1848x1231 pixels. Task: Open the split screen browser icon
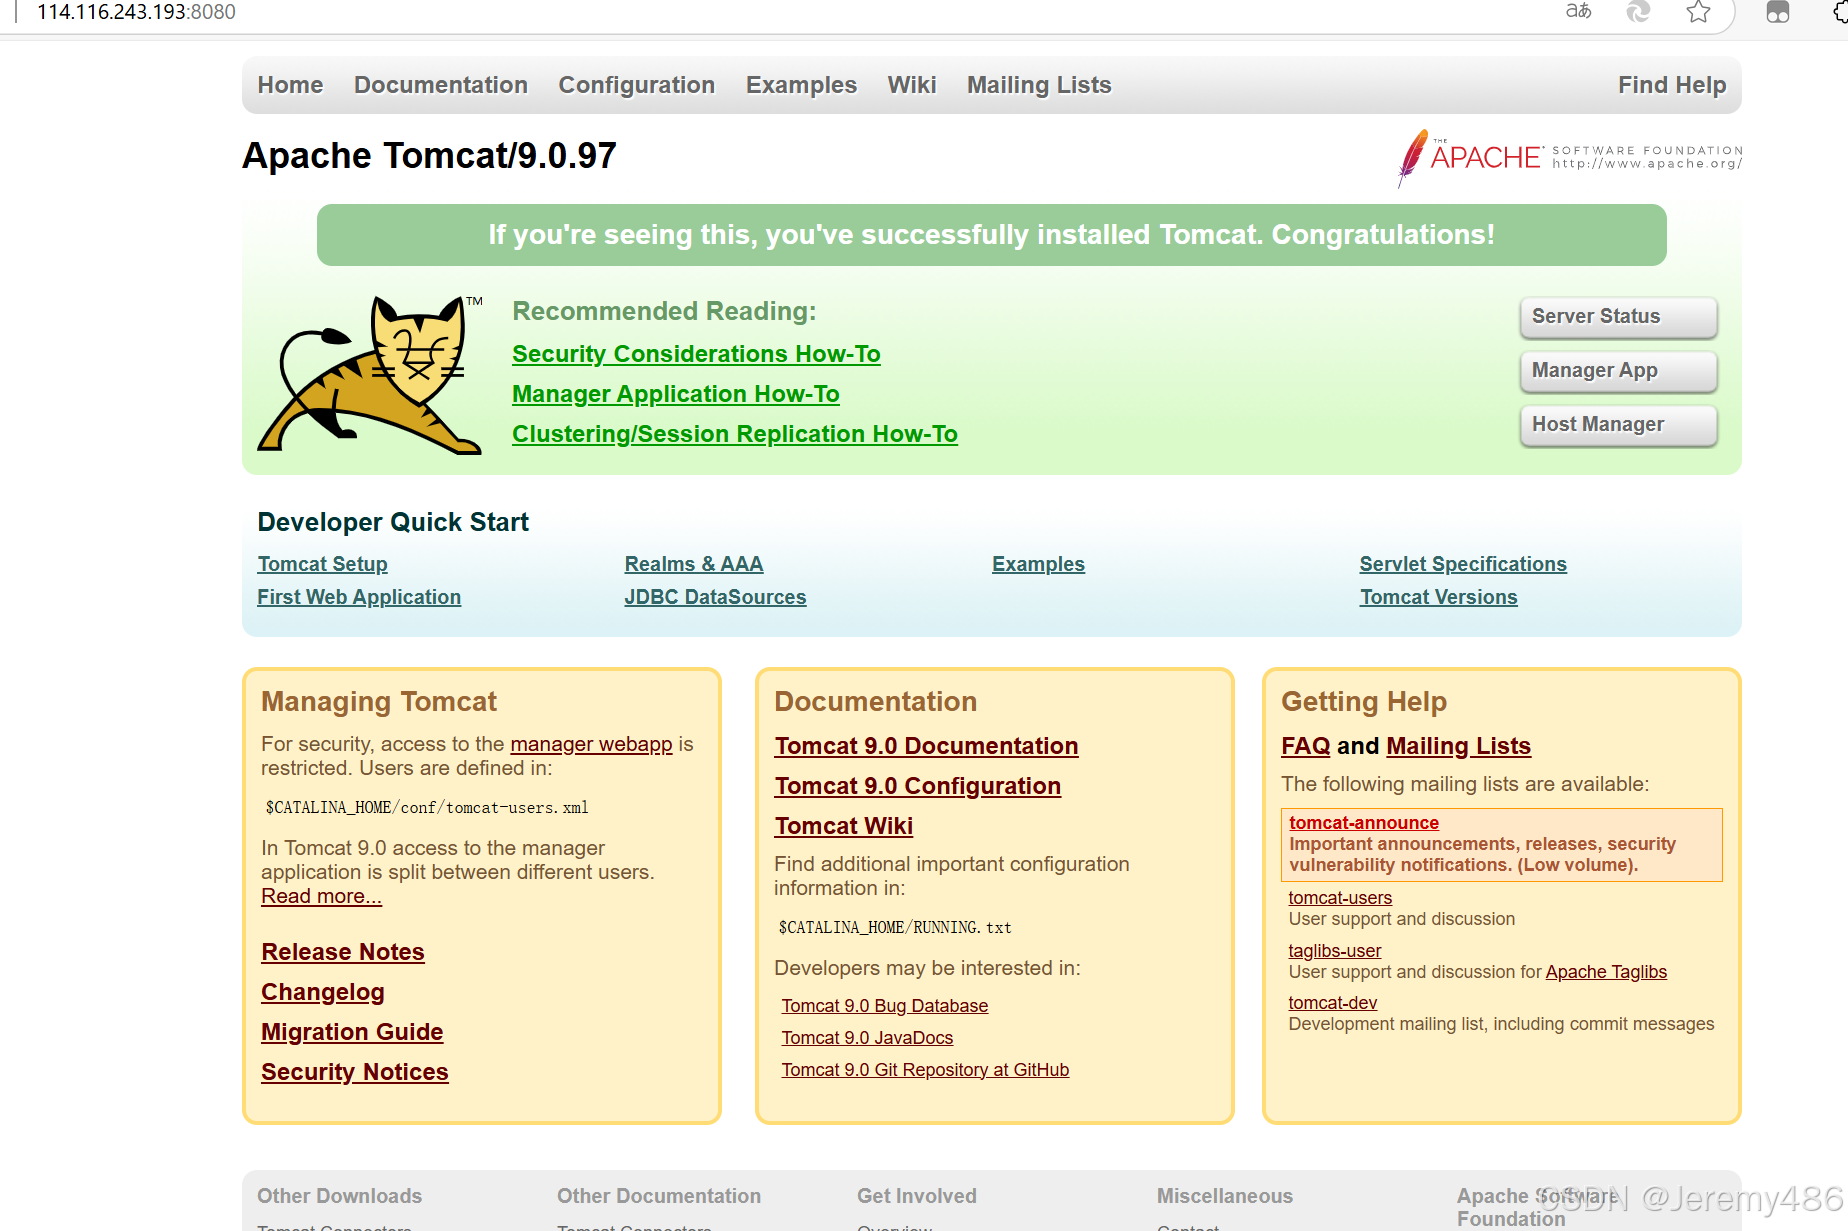[1778, 12]
